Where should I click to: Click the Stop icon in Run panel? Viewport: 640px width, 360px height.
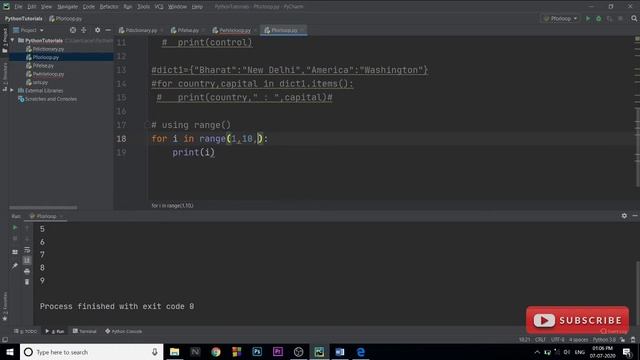coord(15,238)
